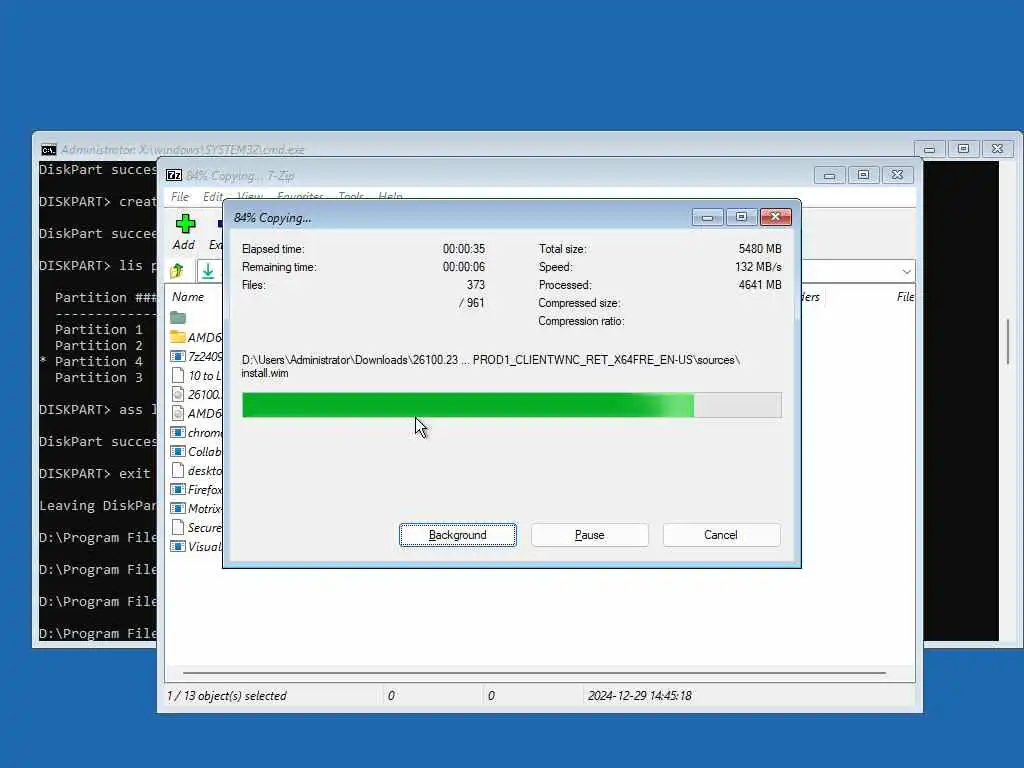Select the 7z2409 executable icon
The width and height of the screenshot is (1024, 768).
[178, 356]
